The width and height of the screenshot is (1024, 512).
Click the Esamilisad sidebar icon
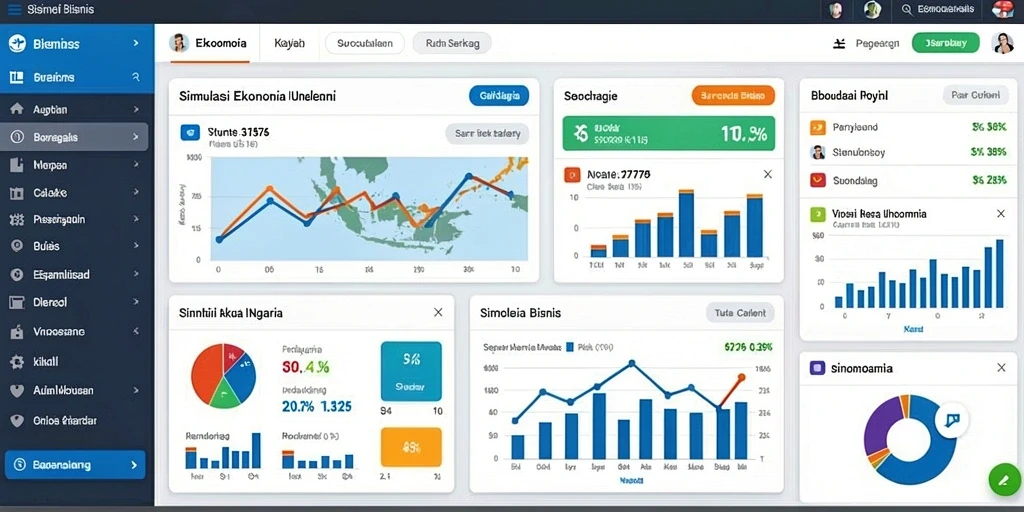[17, 275]
